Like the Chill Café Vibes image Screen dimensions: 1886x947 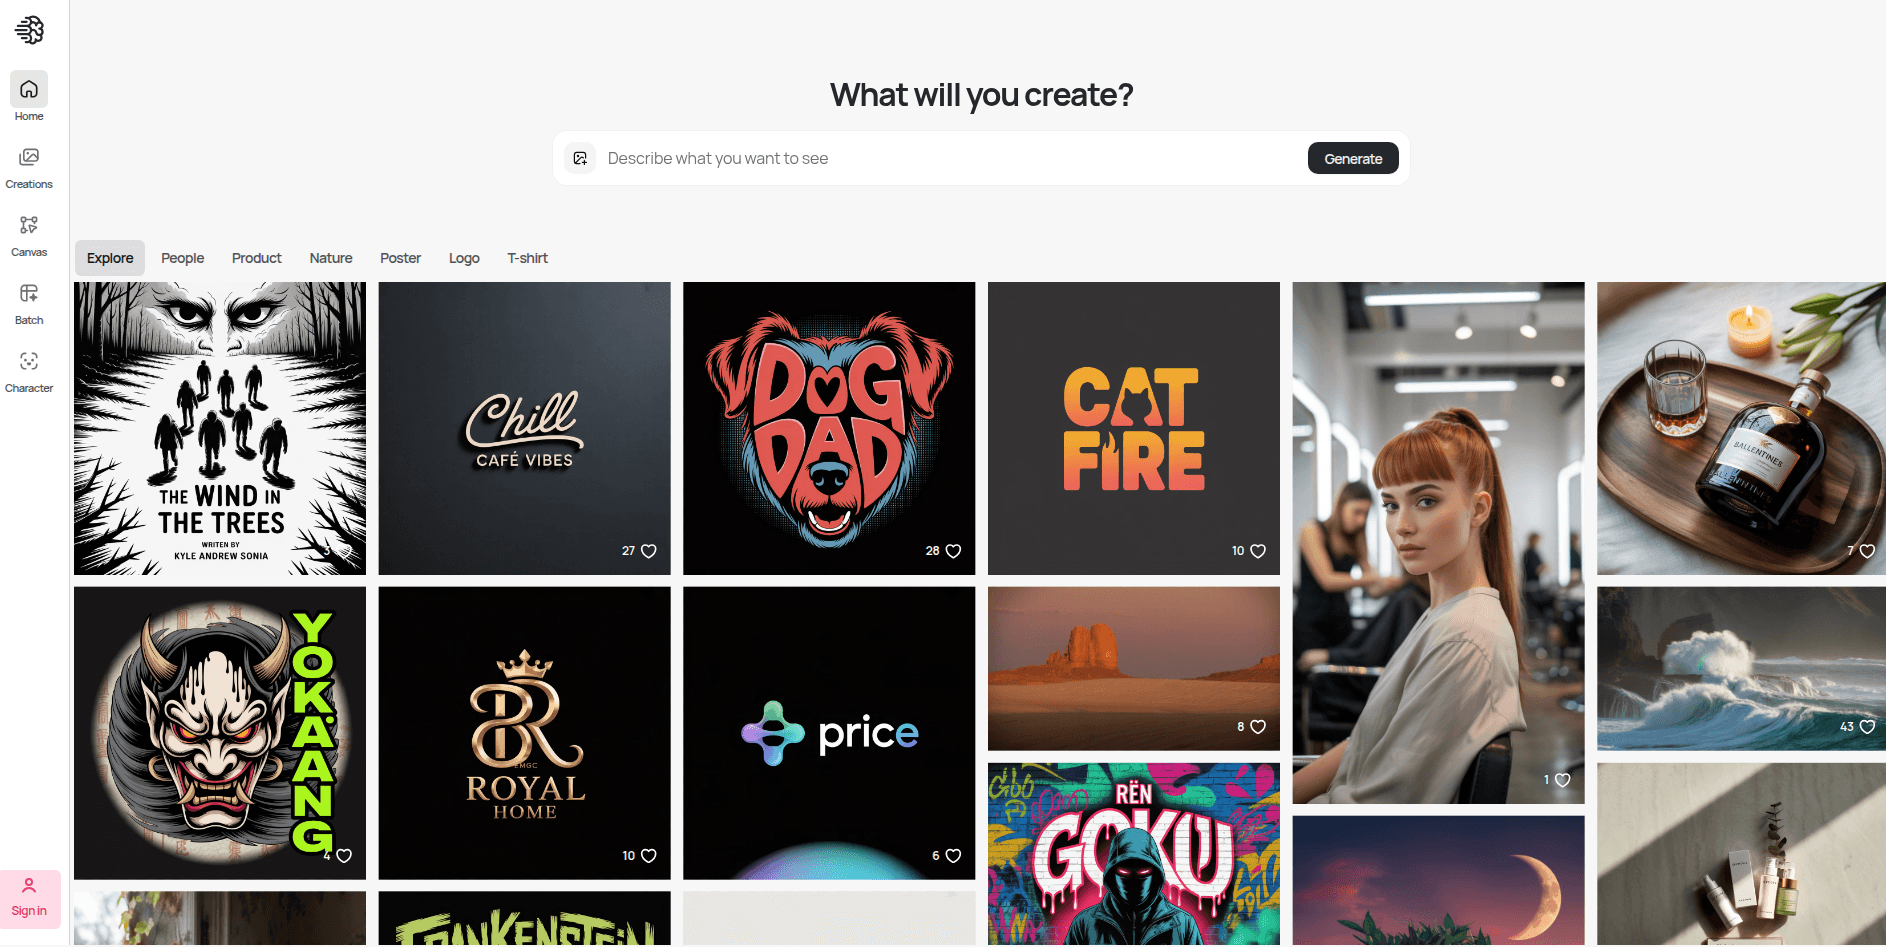(649, 551)
